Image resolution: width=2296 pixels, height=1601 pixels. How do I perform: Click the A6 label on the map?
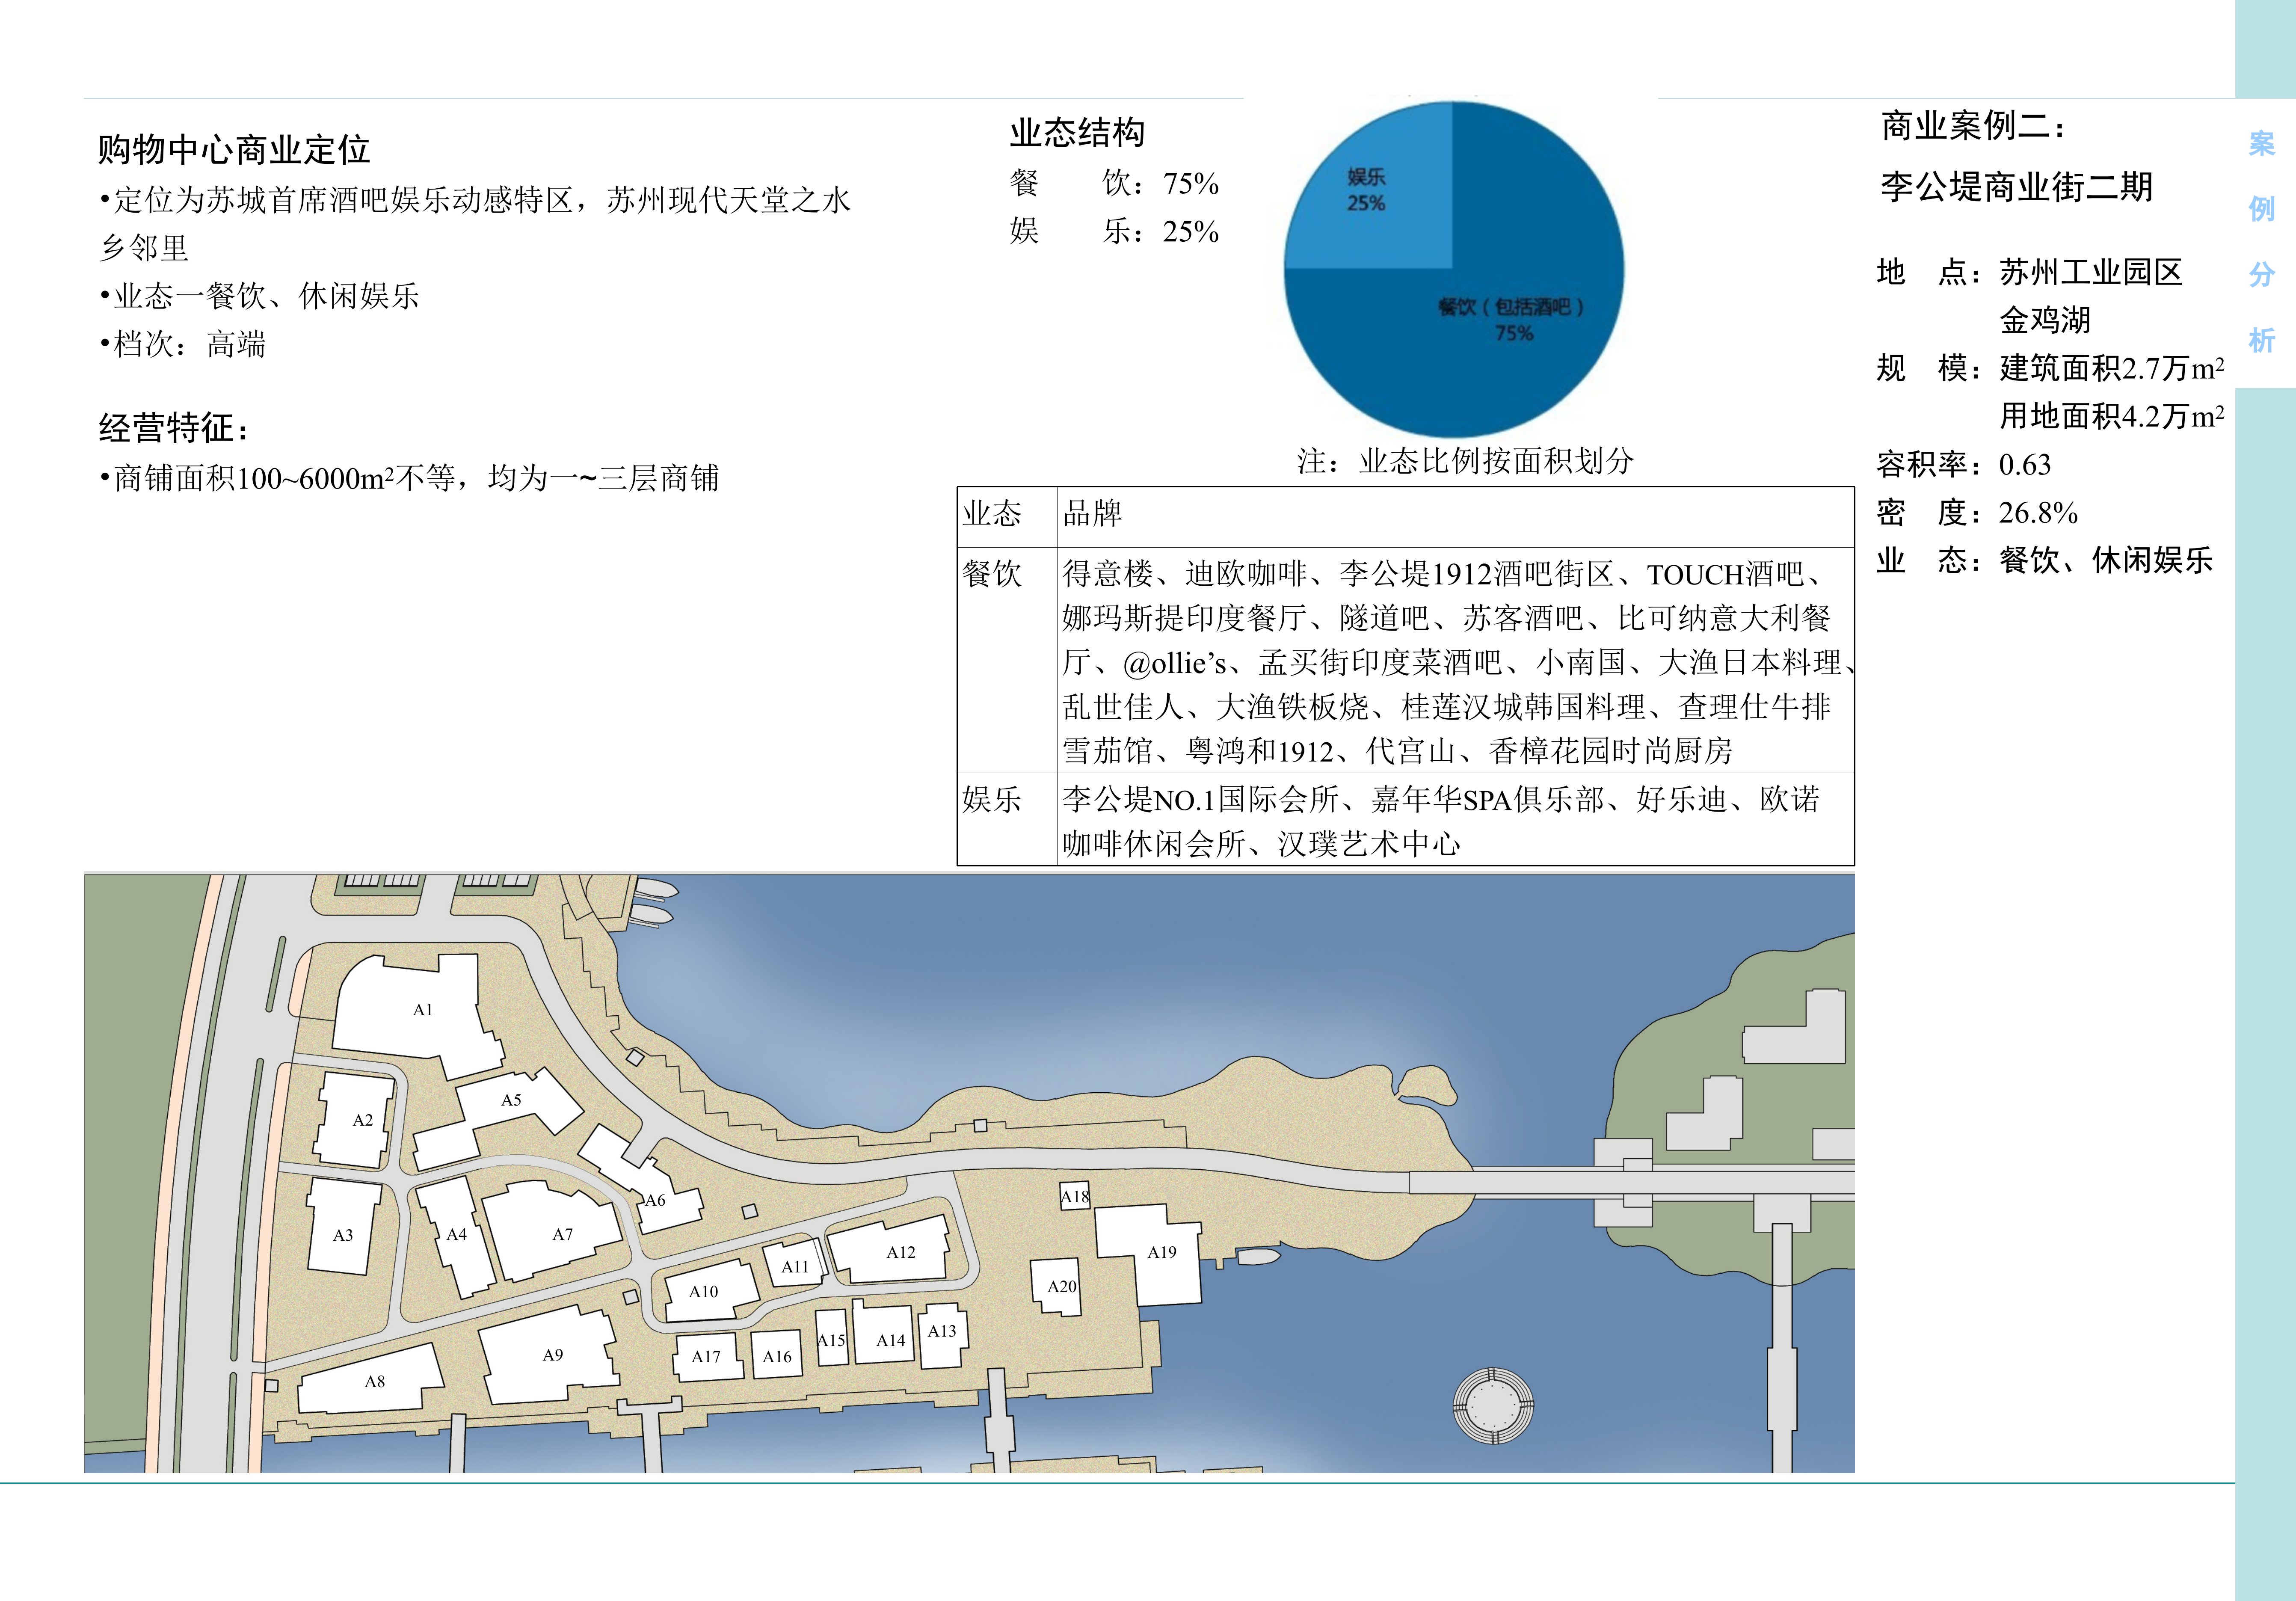point(655,1200)
